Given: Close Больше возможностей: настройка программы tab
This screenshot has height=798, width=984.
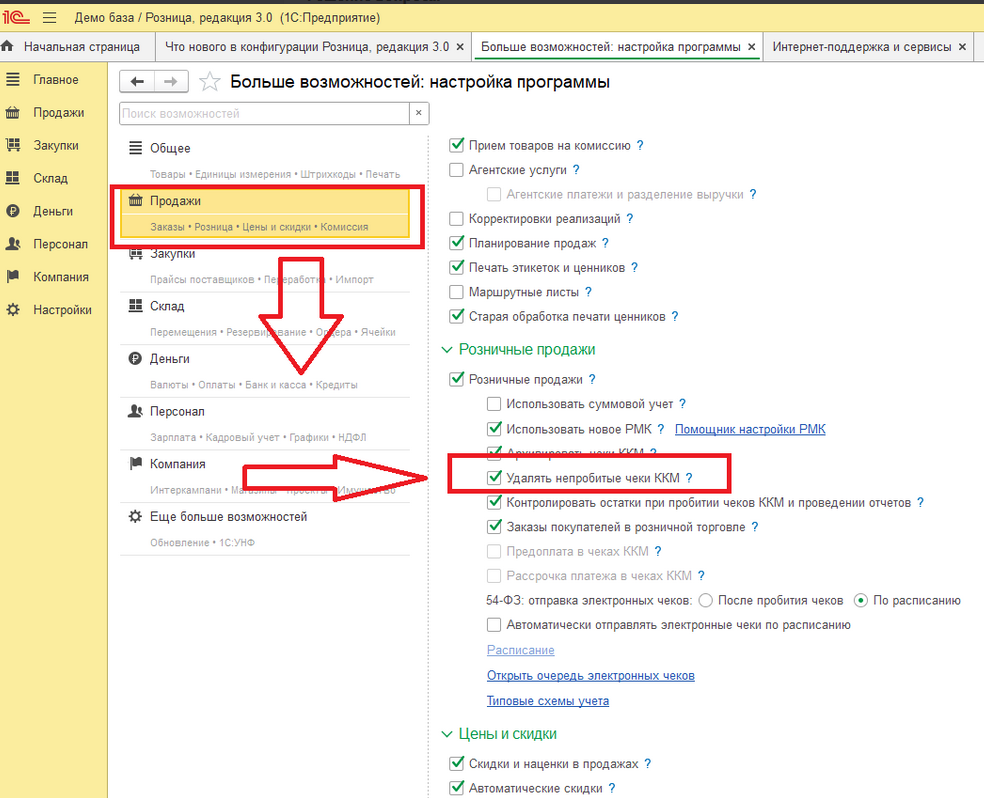Looking at the screenshot, I should (751, 47).
